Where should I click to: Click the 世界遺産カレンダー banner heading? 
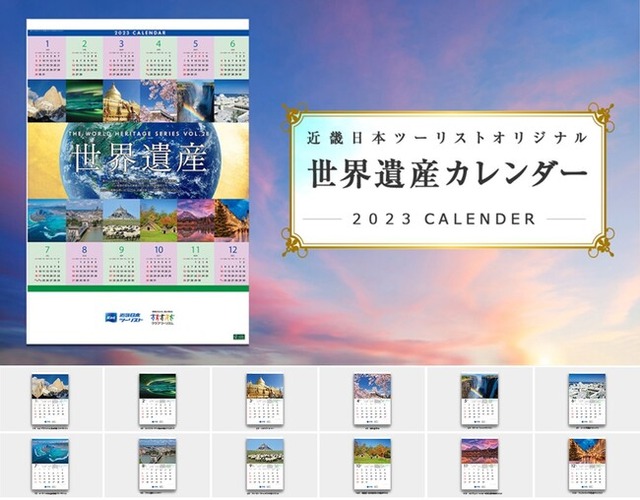tap(448, 174)
